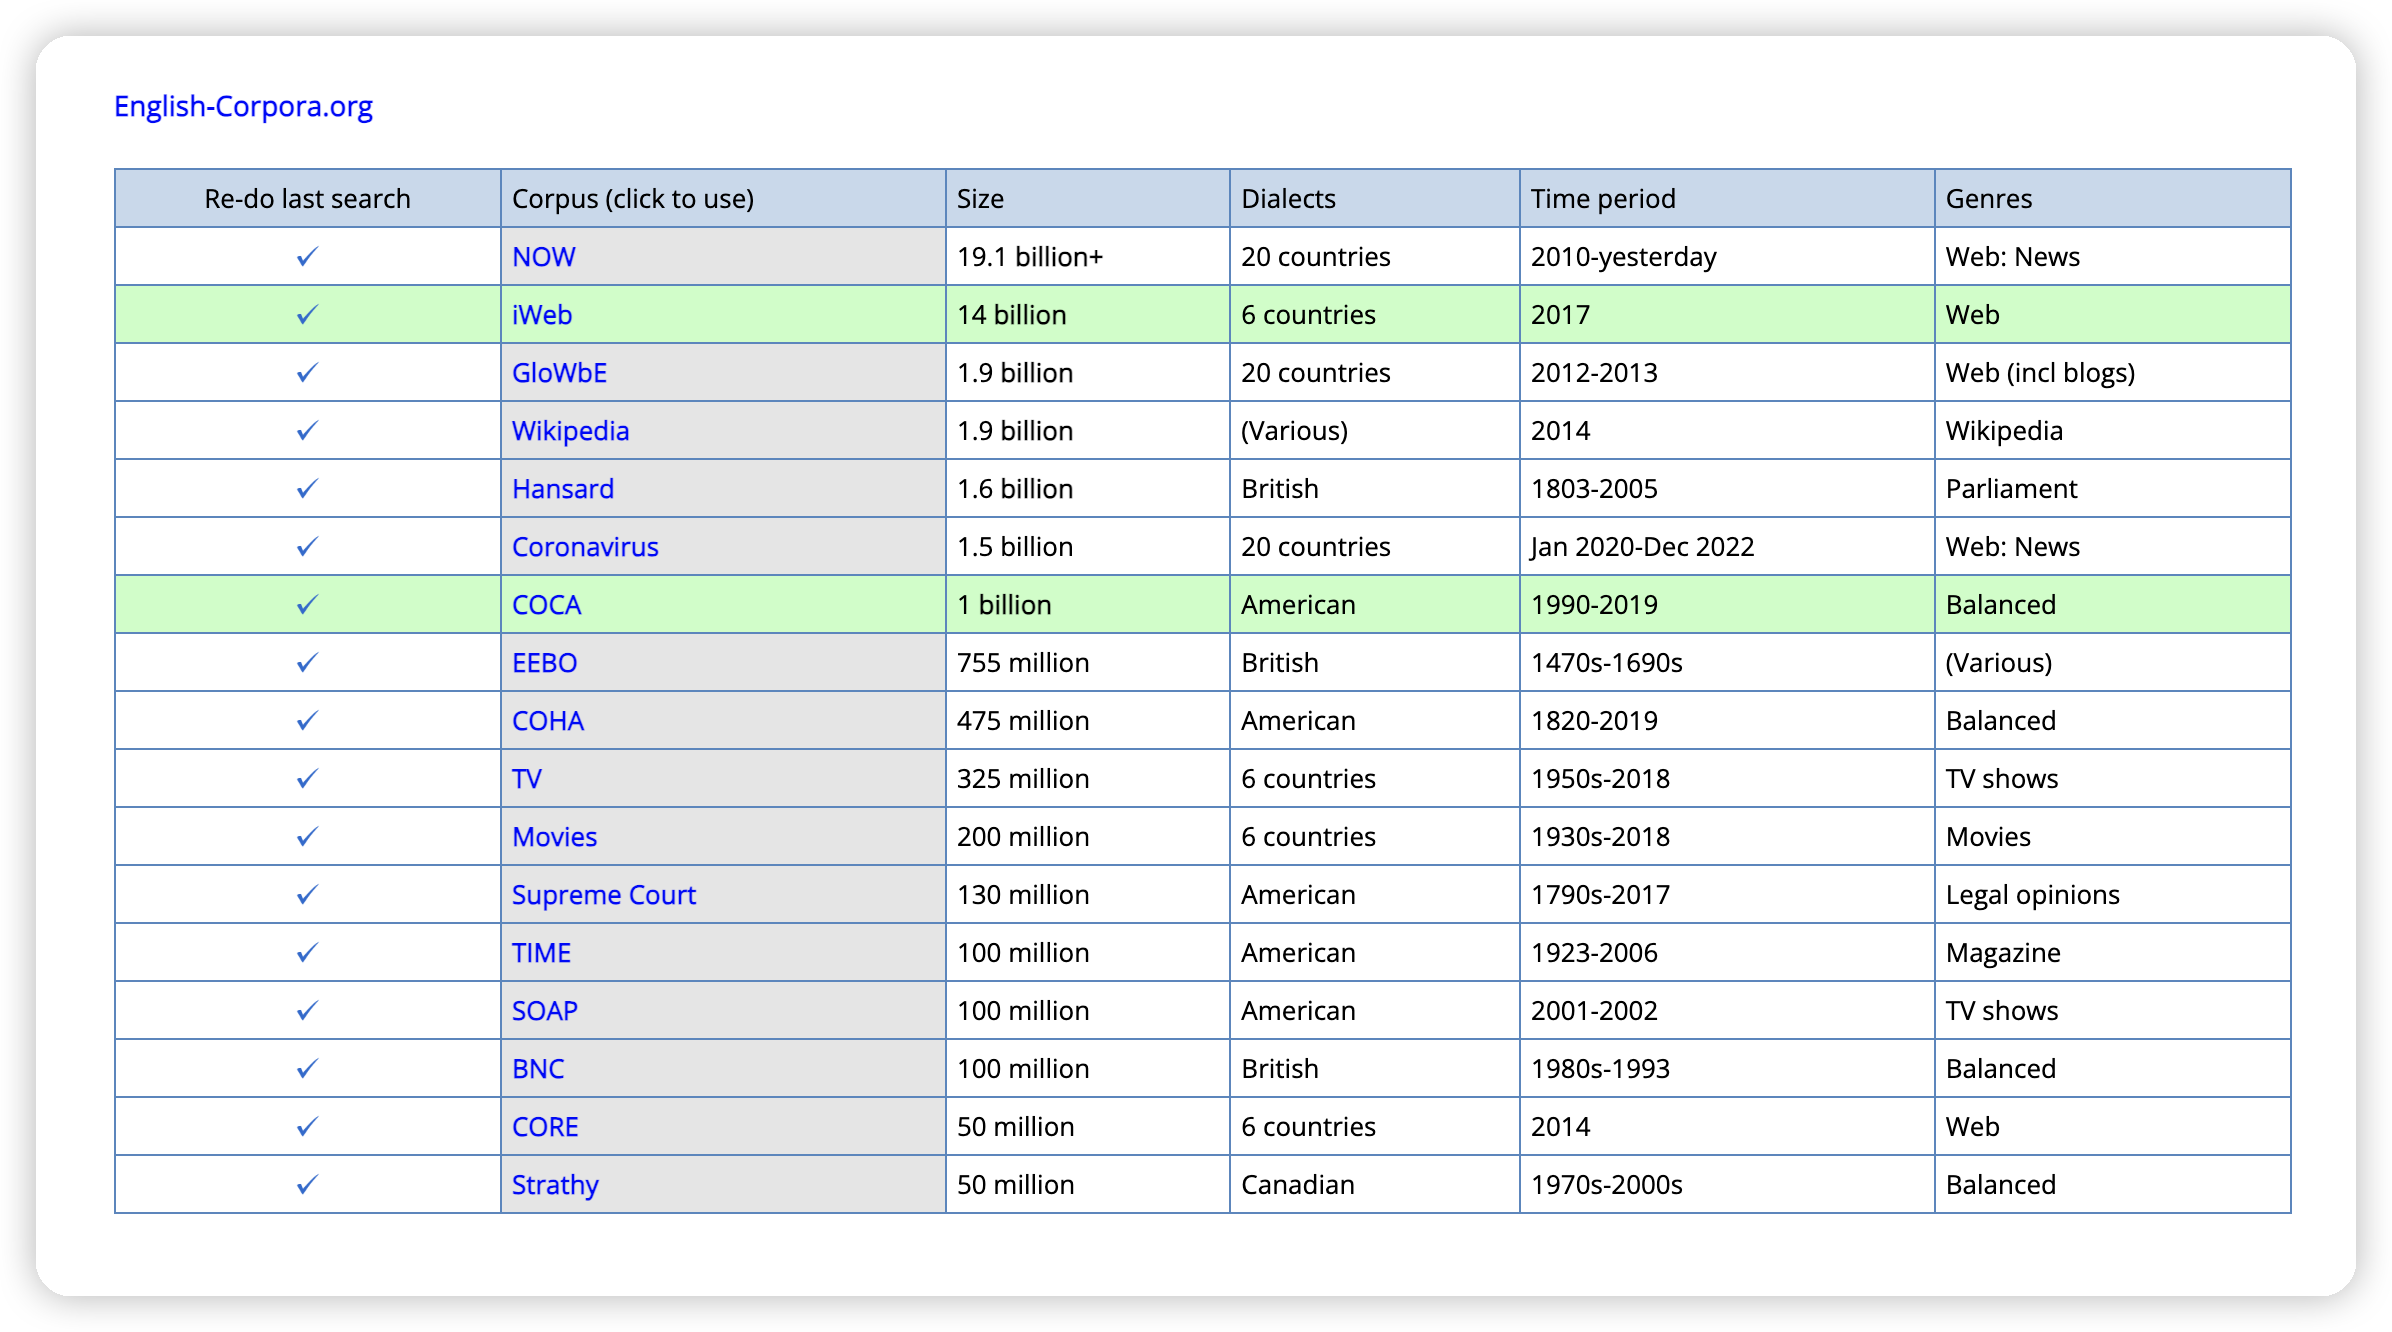
Task: Open the Supreme Court corpus
Action: click(604, 895)
